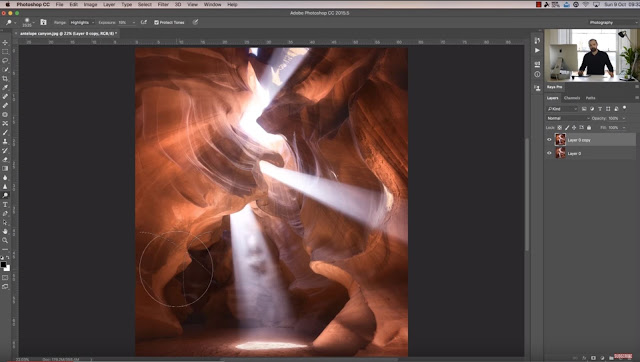Switch to the Paths tab
The width and height of the screenshot is (640, 362).
(x=590, y=98)
